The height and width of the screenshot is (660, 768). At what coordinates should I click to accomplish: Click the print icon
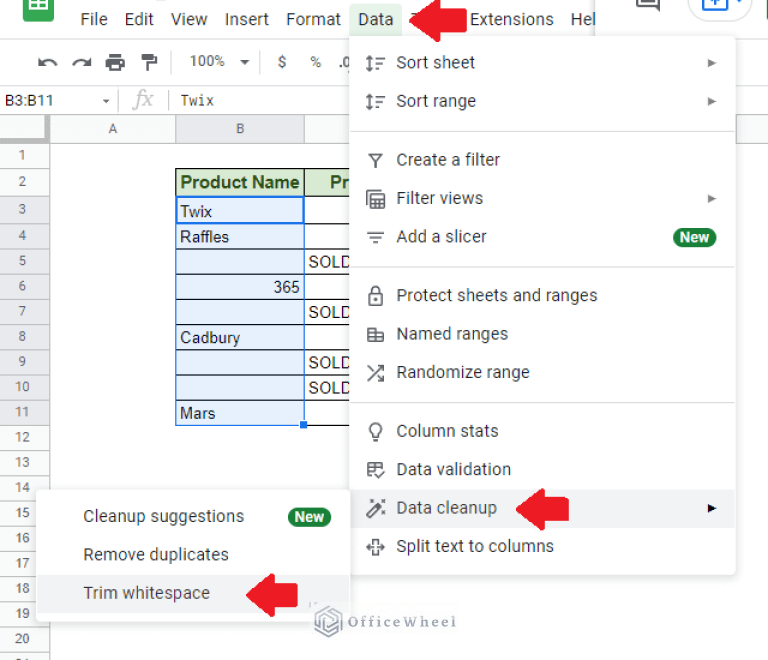115,63
